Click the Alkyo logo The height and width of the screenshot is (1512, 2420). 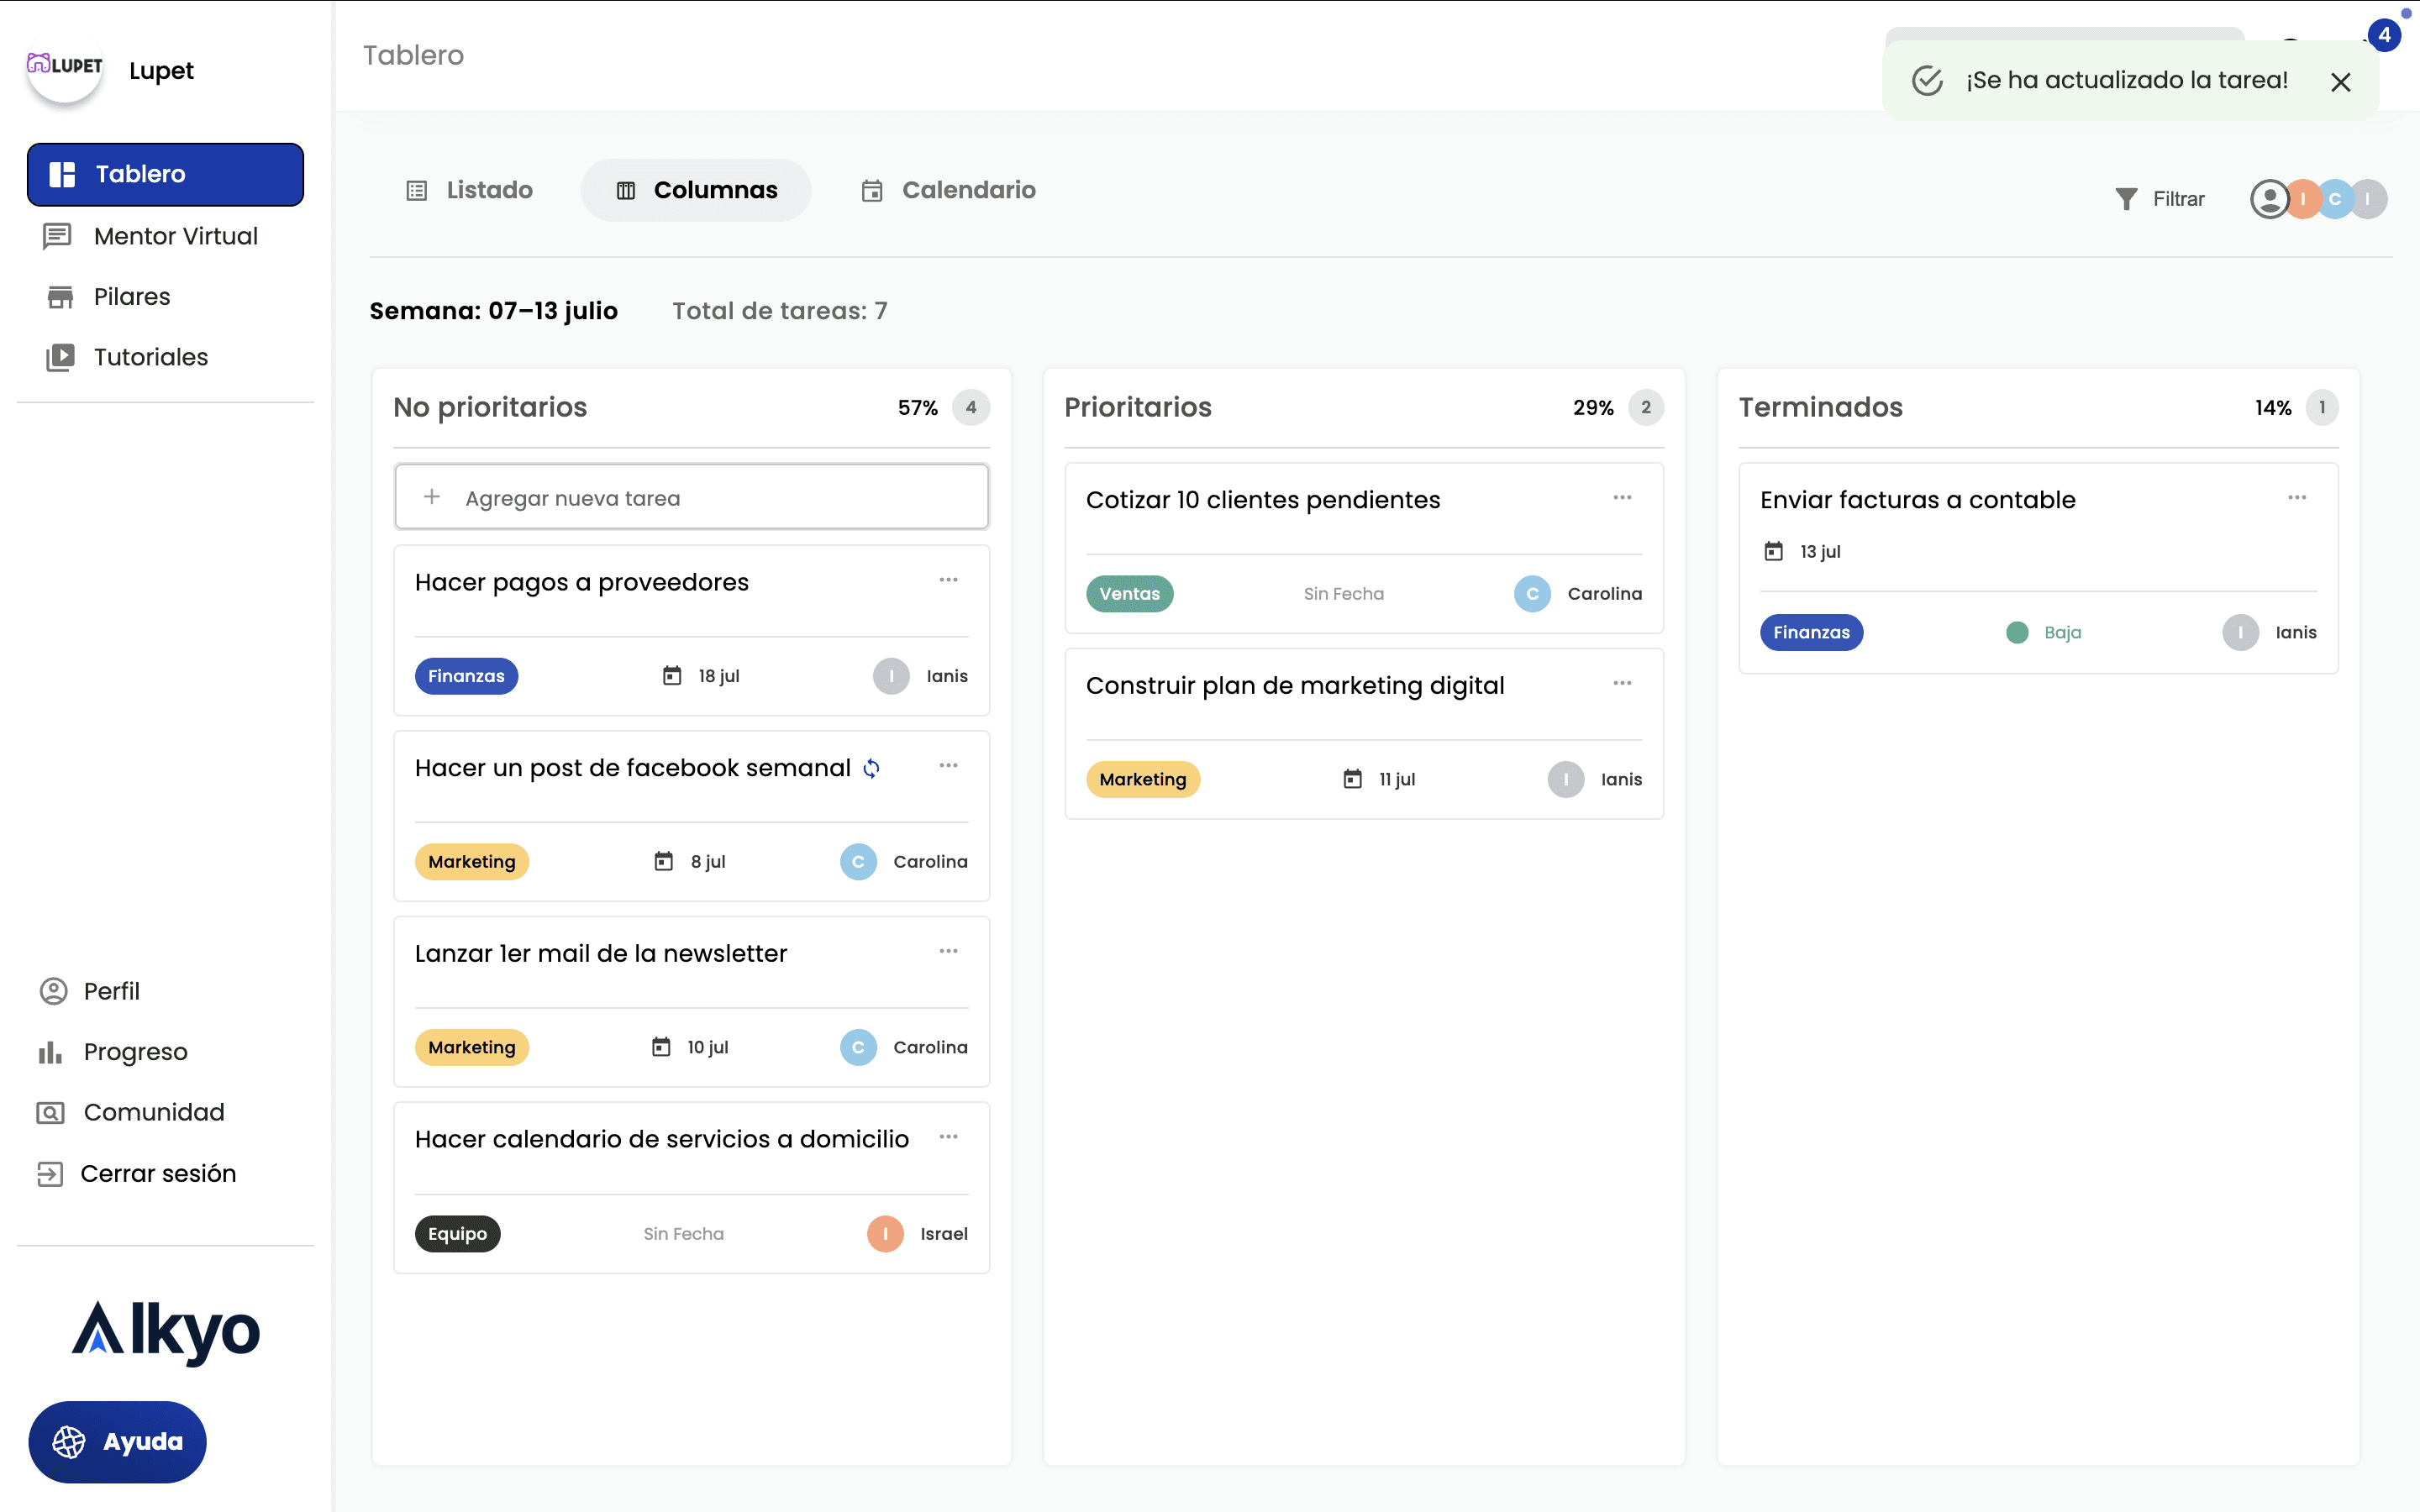tap(166, 1333)
